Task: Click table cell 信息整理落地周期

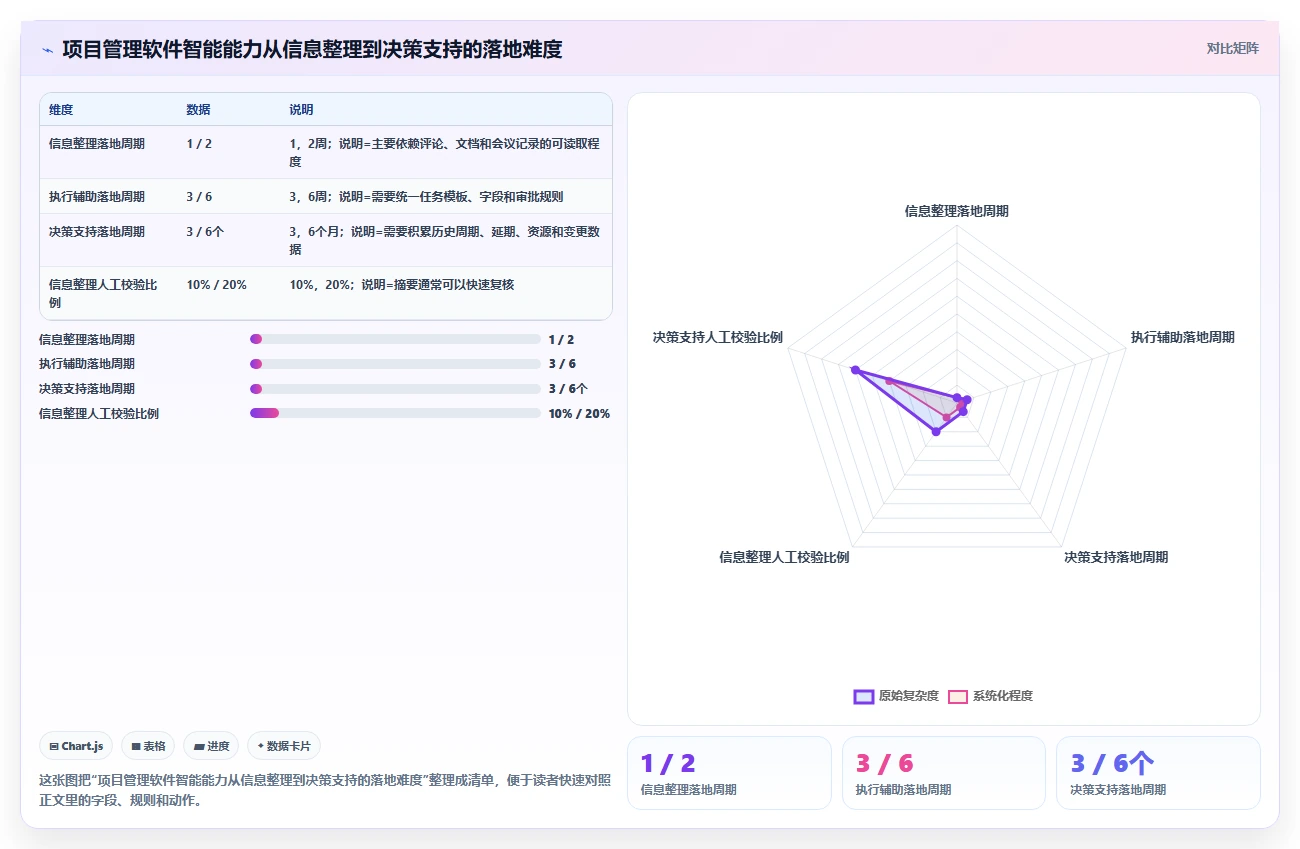Action: (x=97, y=144)
